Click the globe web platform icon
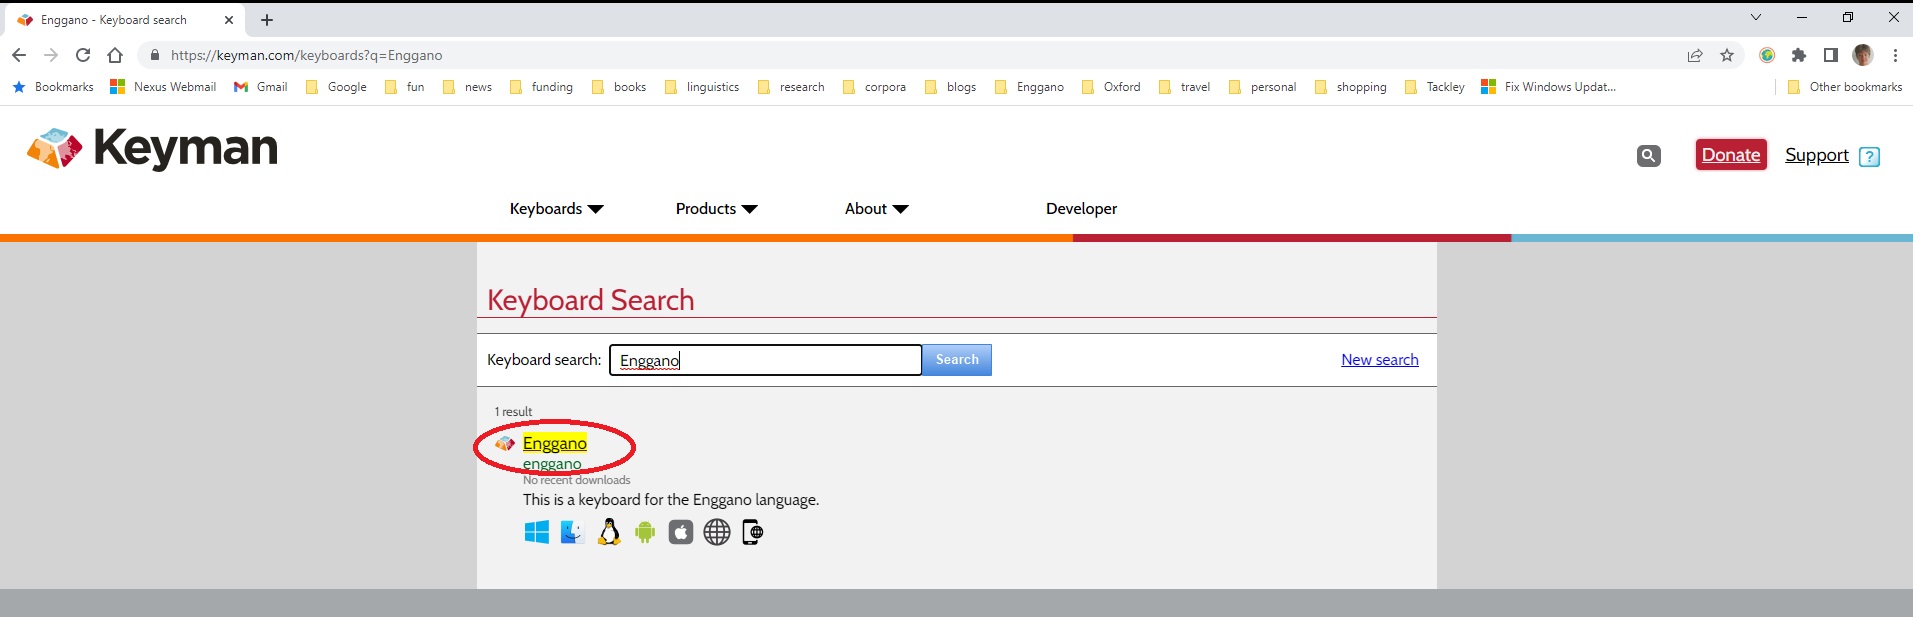 tap(717, 532)
